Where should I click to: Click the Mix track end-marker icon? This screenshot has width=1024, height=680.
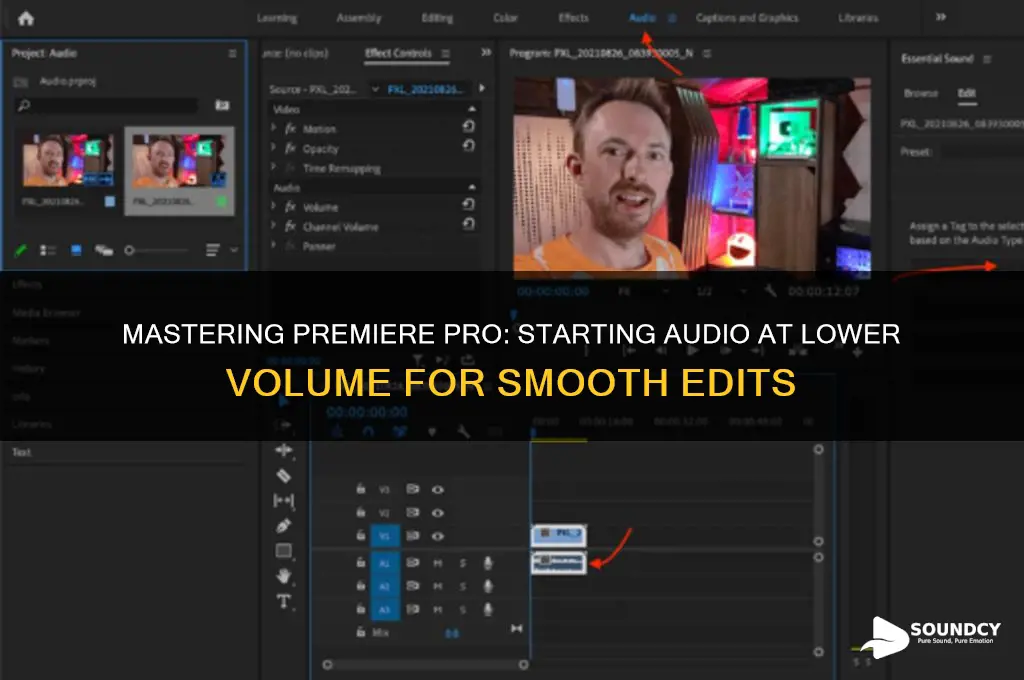517,628
